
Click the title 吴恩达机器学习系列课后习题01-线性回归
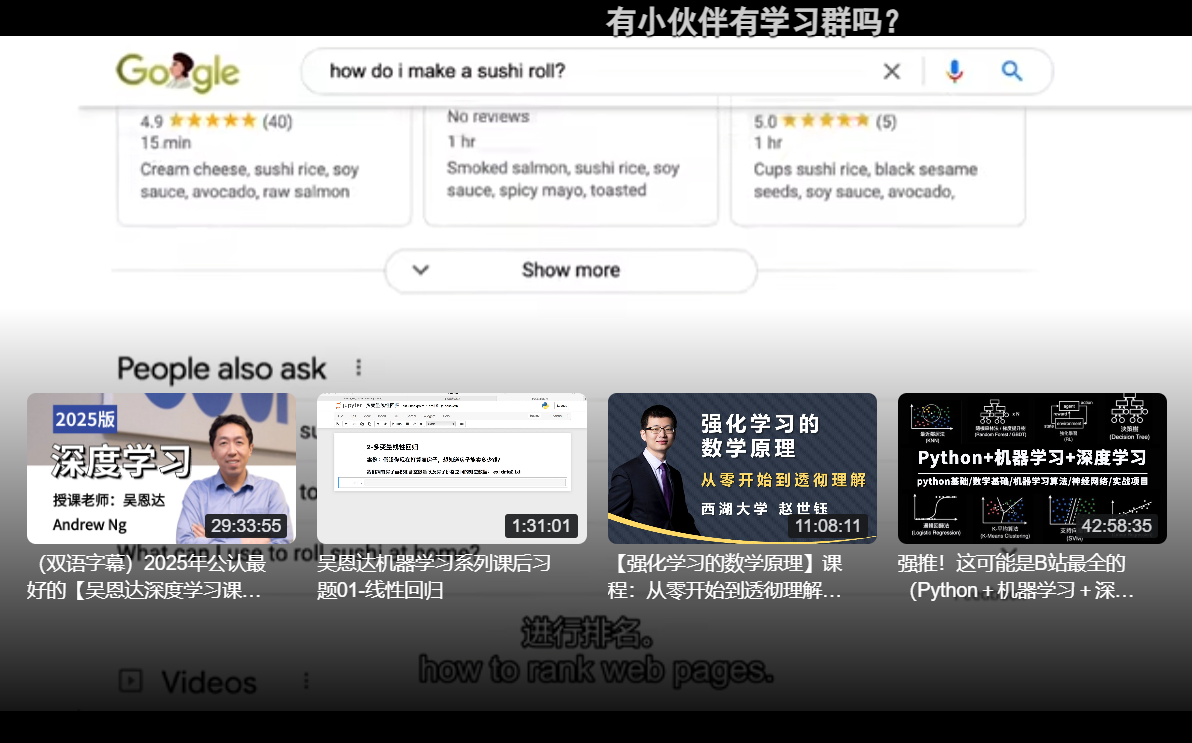point(434,576)
